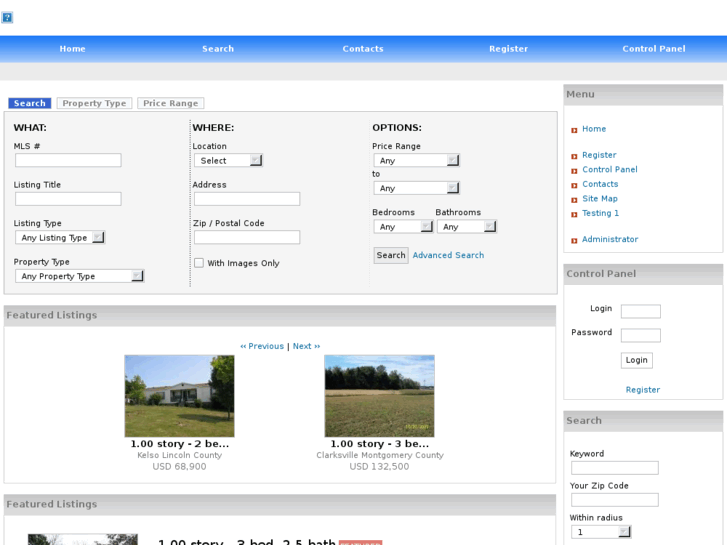The width and height of the screenshot is (727, 545).
Task: Enable the With Images Only checkbox
Action: pos(199,263)
